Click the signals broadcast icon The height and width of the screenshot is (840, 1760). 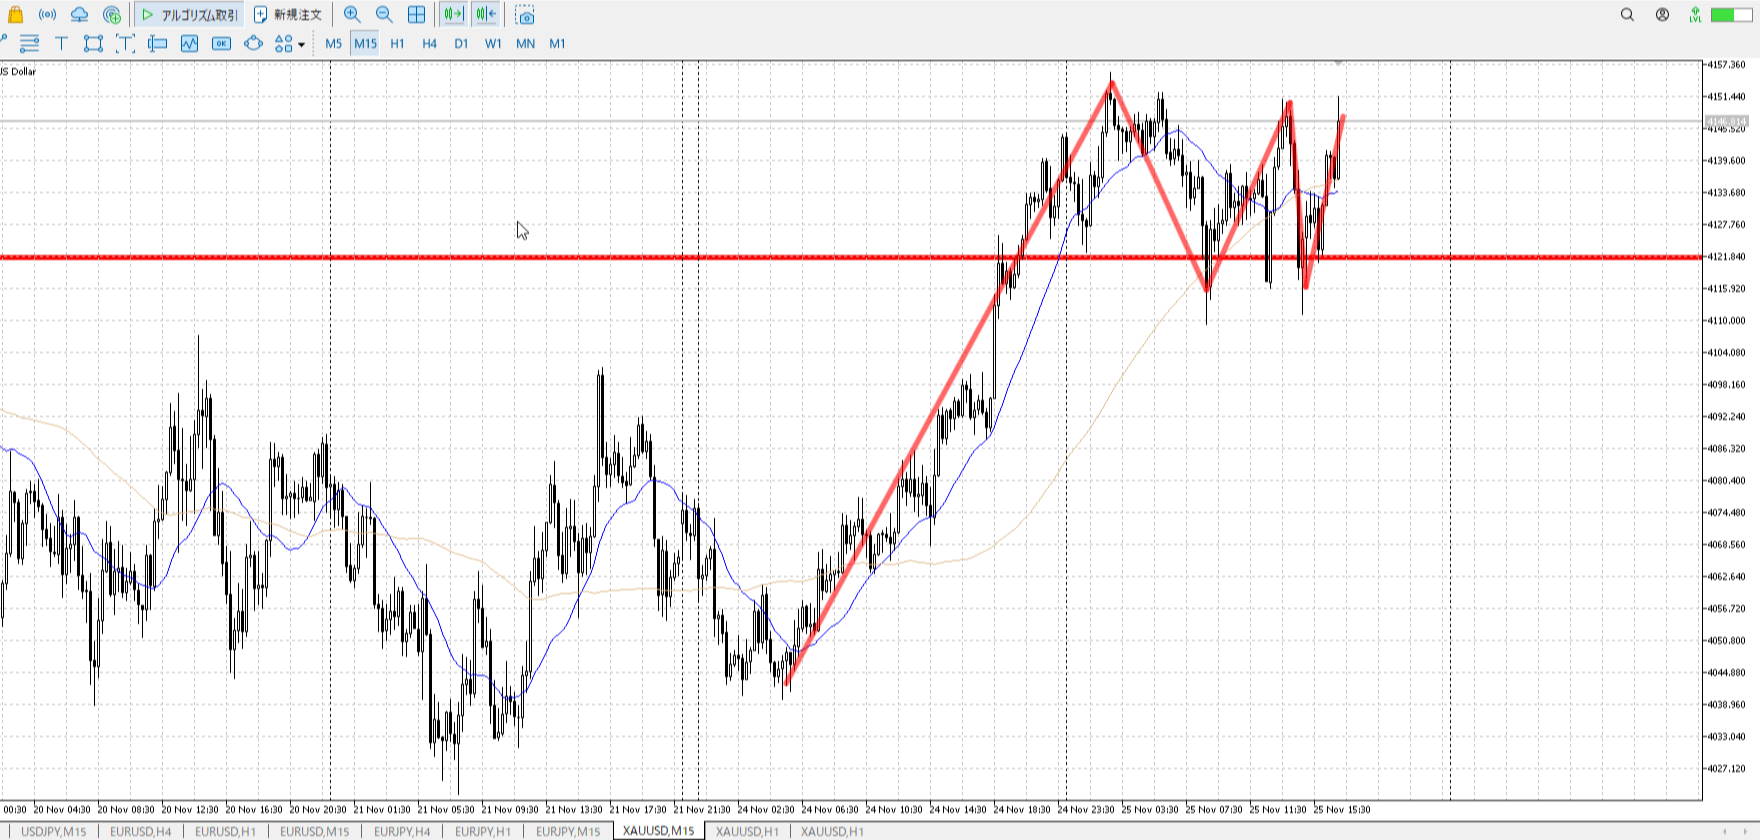(x=47, y=15)
